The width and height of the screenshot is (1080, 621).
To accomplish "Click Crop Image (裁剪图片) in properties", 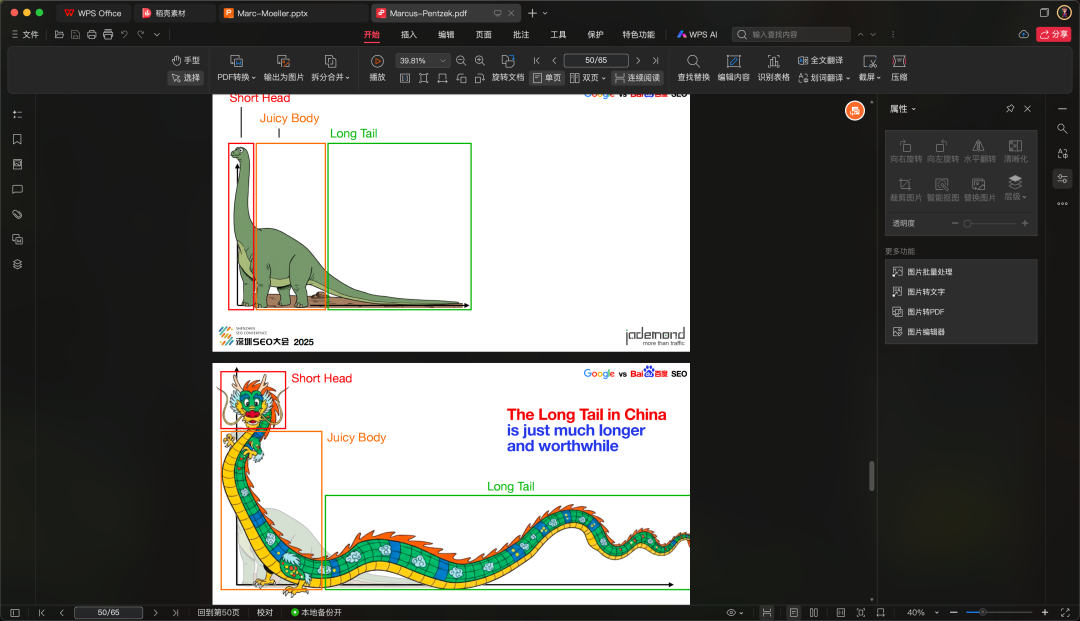I will (x=906, y=189).
